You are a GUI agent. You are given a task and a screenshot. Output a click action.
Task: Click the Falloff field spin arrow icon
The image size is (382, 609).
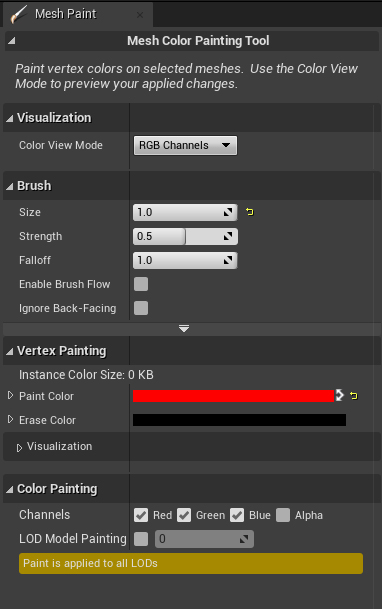coord(228,260)
